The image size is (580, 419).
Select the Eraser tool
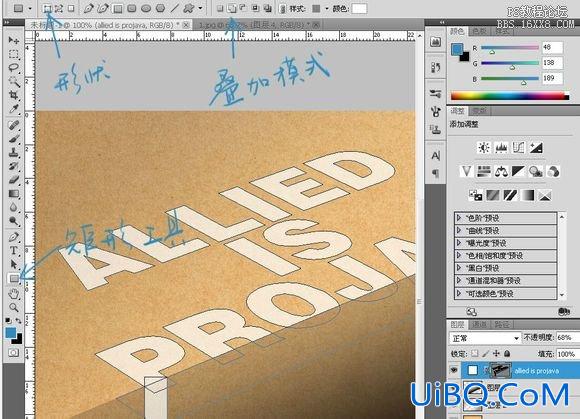[14, 180]
